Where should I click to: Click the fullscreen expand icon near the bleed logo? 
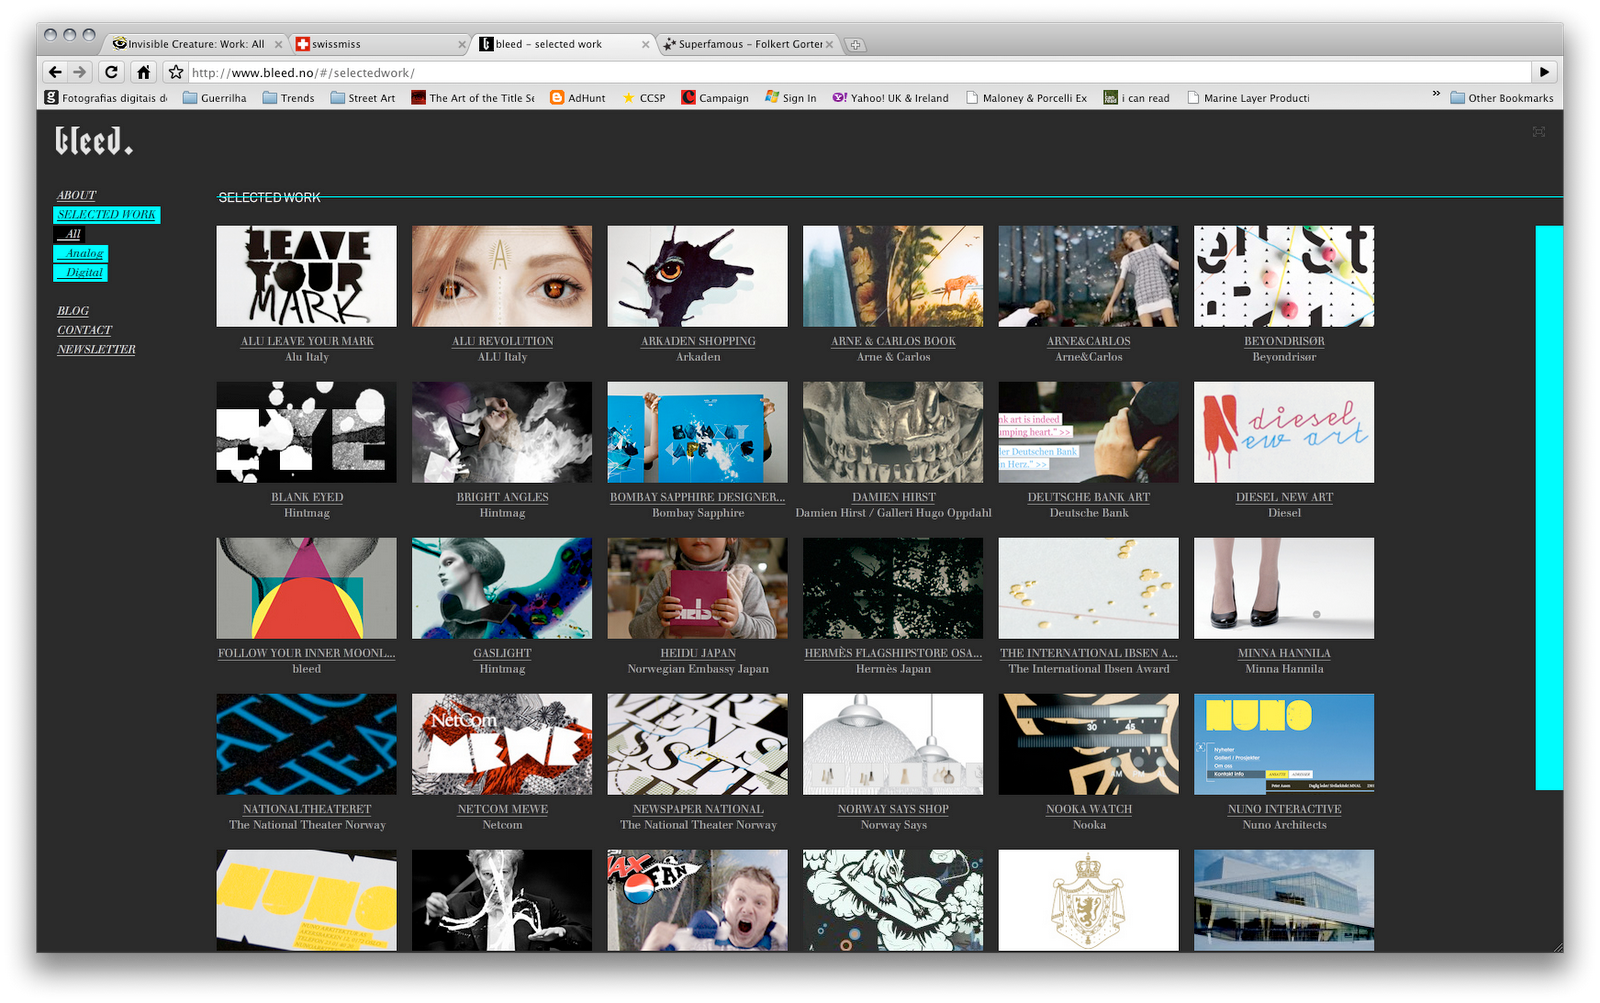click(x=1538, y=131)
